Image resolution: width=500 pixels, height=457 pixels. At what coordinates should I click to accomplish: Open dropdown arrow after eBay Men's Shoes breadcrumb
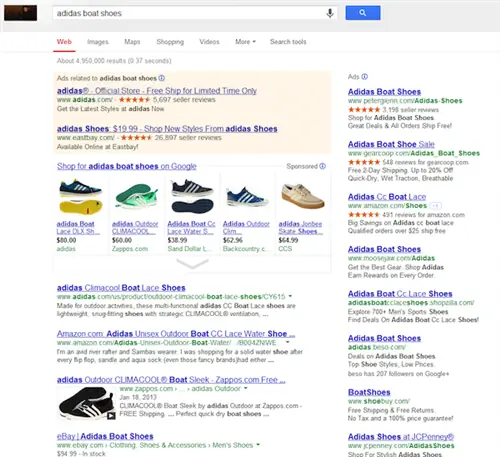pyautogui.click(x=258, y=445)
